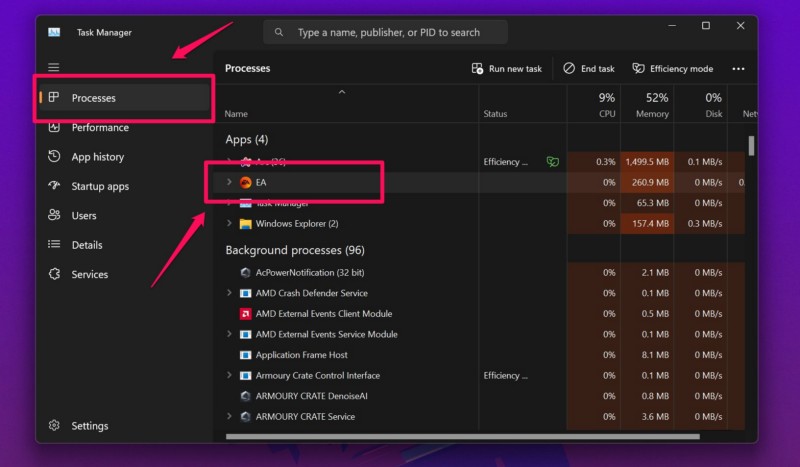
Task: Expand AMD Crash Defender Service row
Action: (x=229, y=293)
